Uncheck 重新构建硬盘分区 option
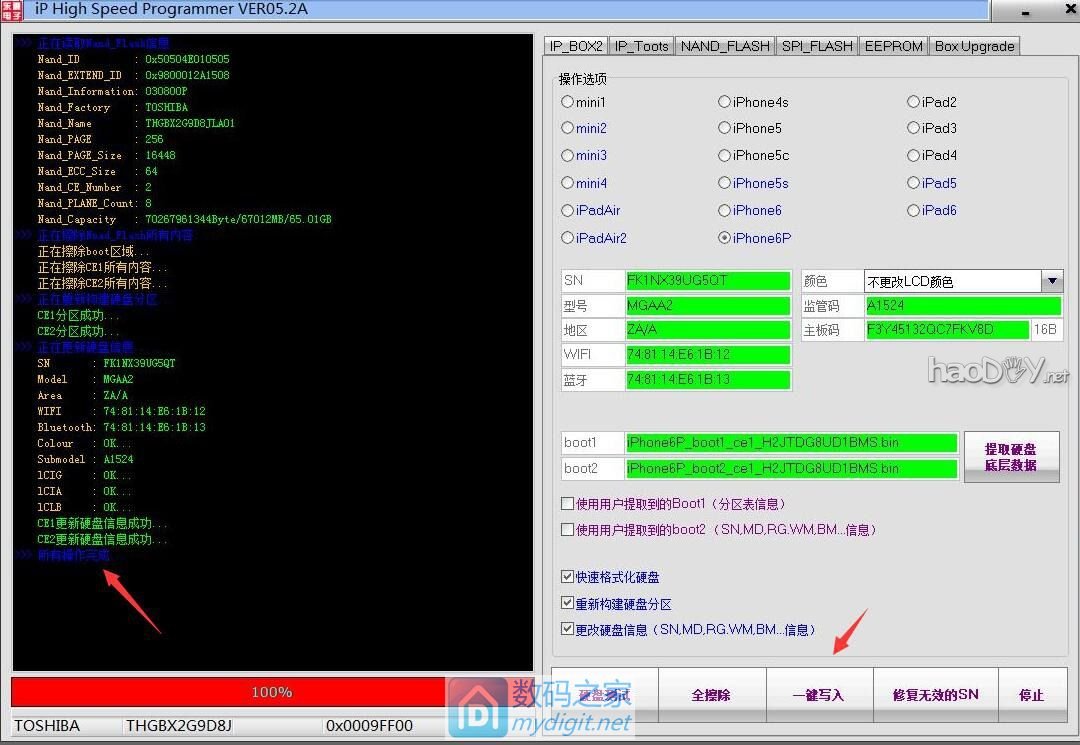This screenshot has height=745, width=1080. click(568, 605)
